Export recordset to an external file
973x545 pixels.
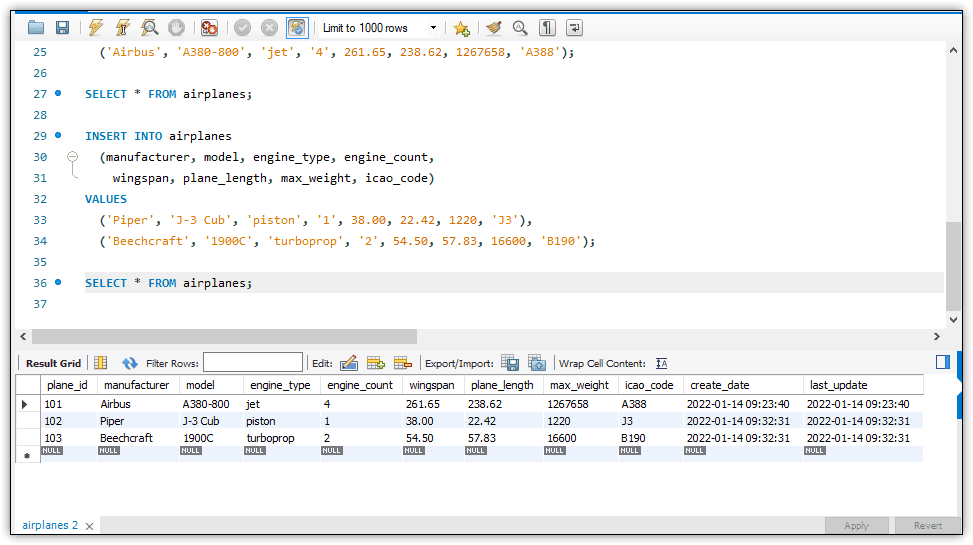point(510,363)
